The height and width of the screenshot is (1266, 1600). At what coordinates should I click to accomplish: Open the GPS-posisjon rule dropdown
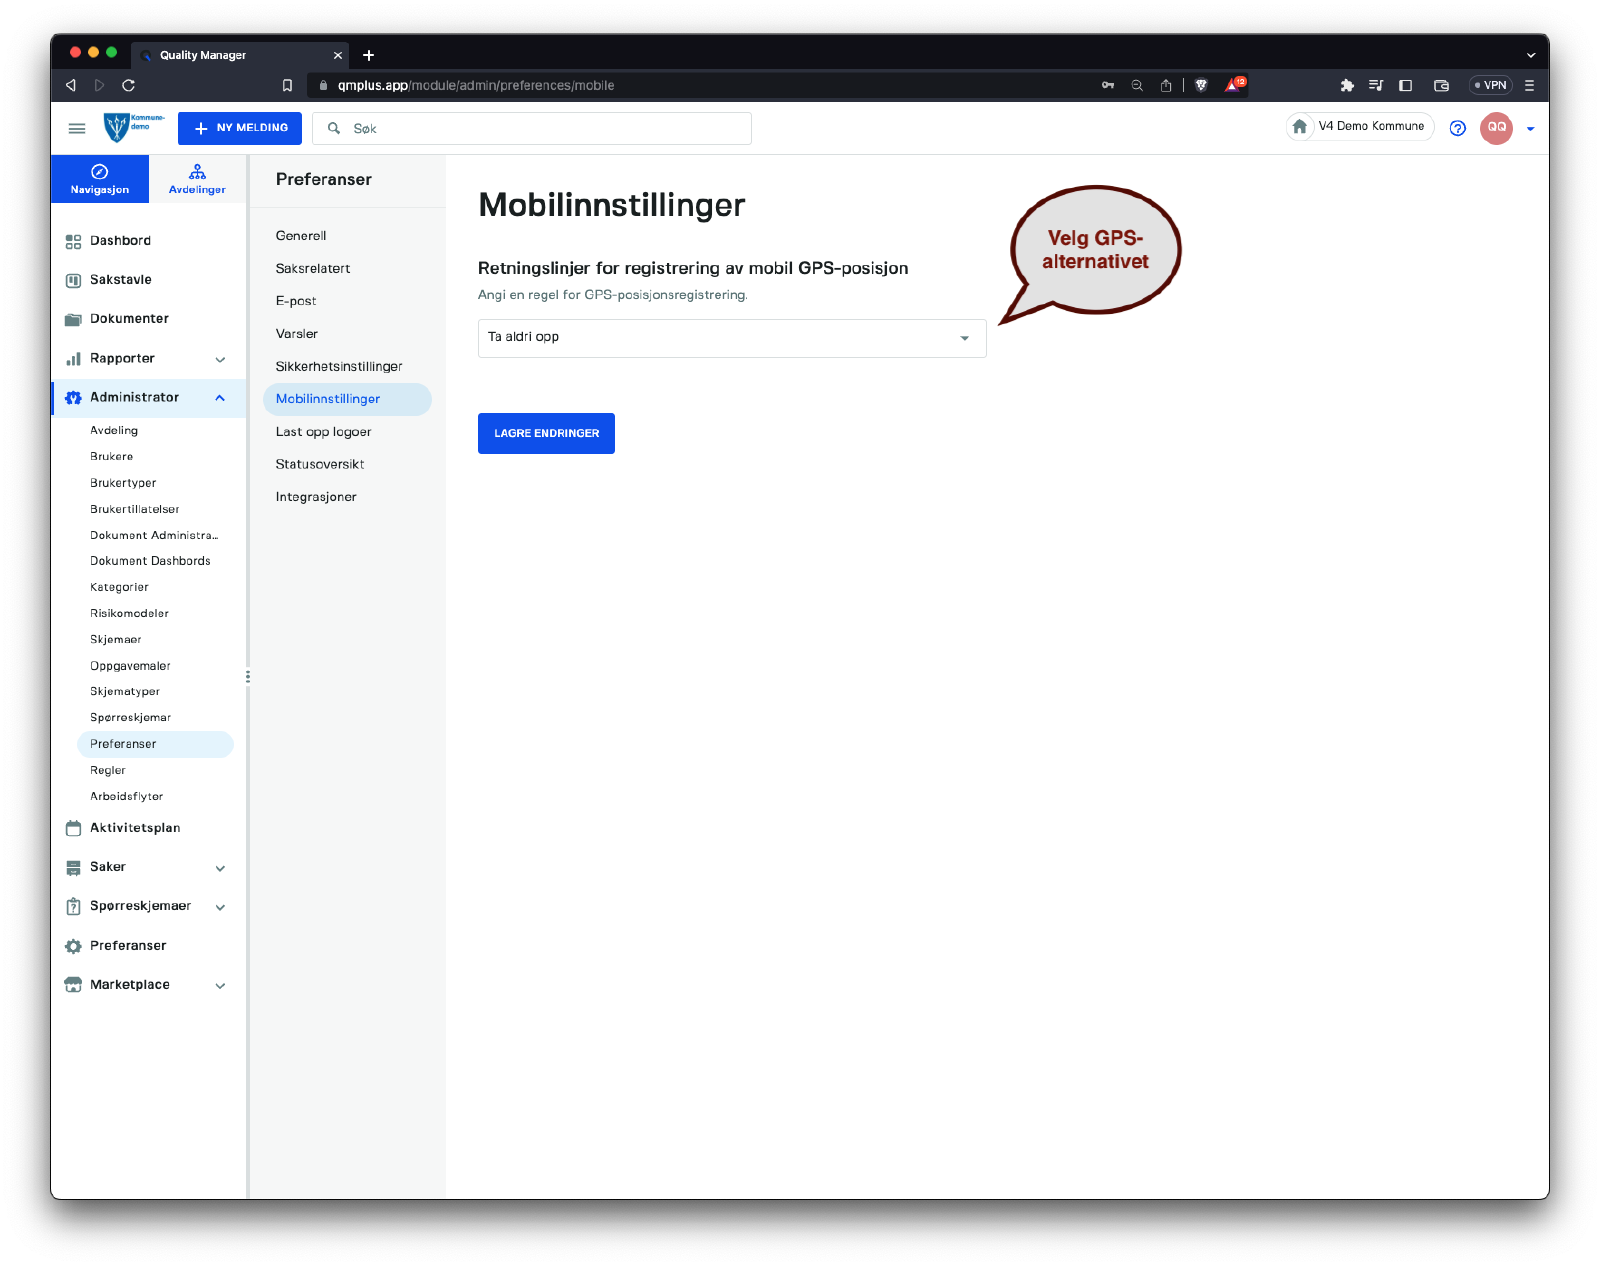tap(731, 338)
